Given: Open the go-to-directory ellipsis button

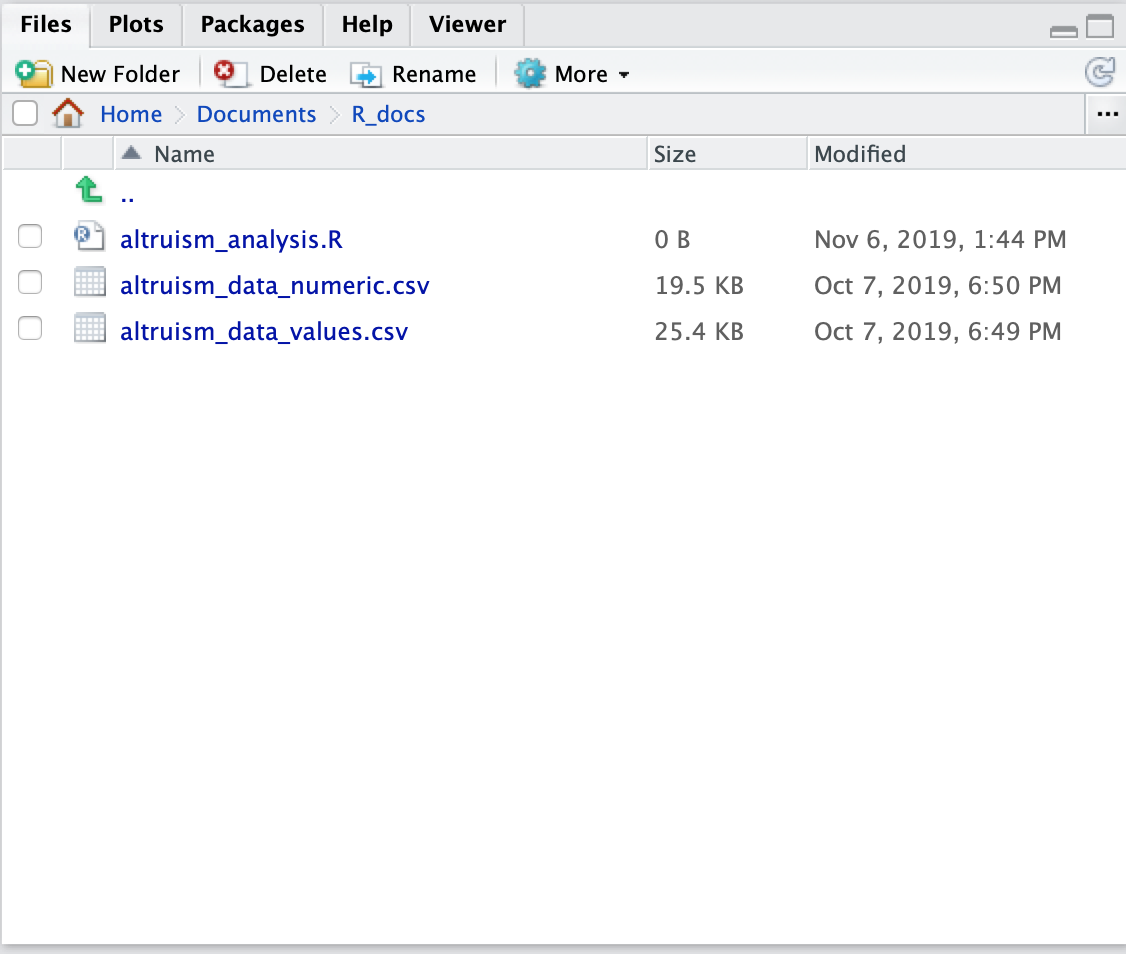Looking at the screenshot, I should tap(1107, 114).
